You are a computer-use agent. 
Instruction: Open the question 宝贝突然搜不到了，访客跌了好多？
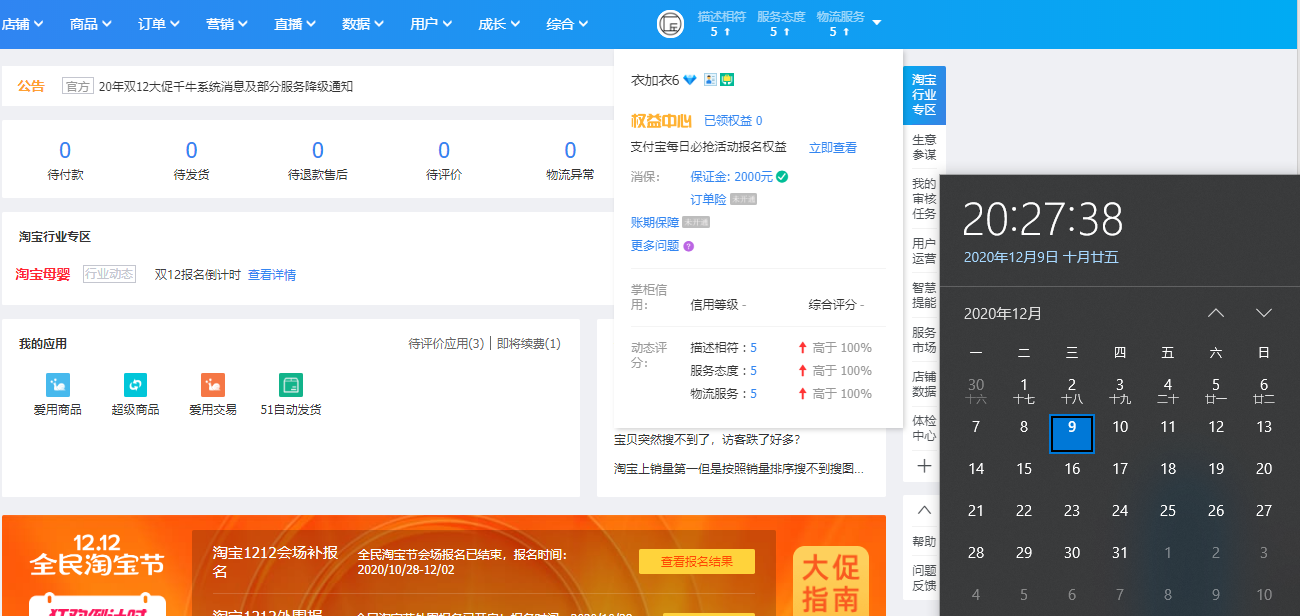[707, 439]
